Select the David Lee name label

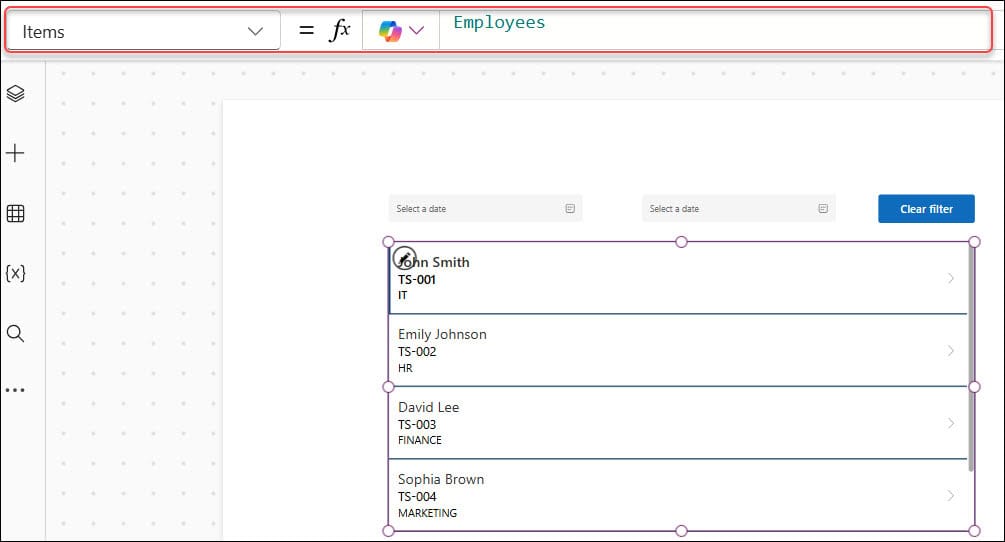(428, 407)
